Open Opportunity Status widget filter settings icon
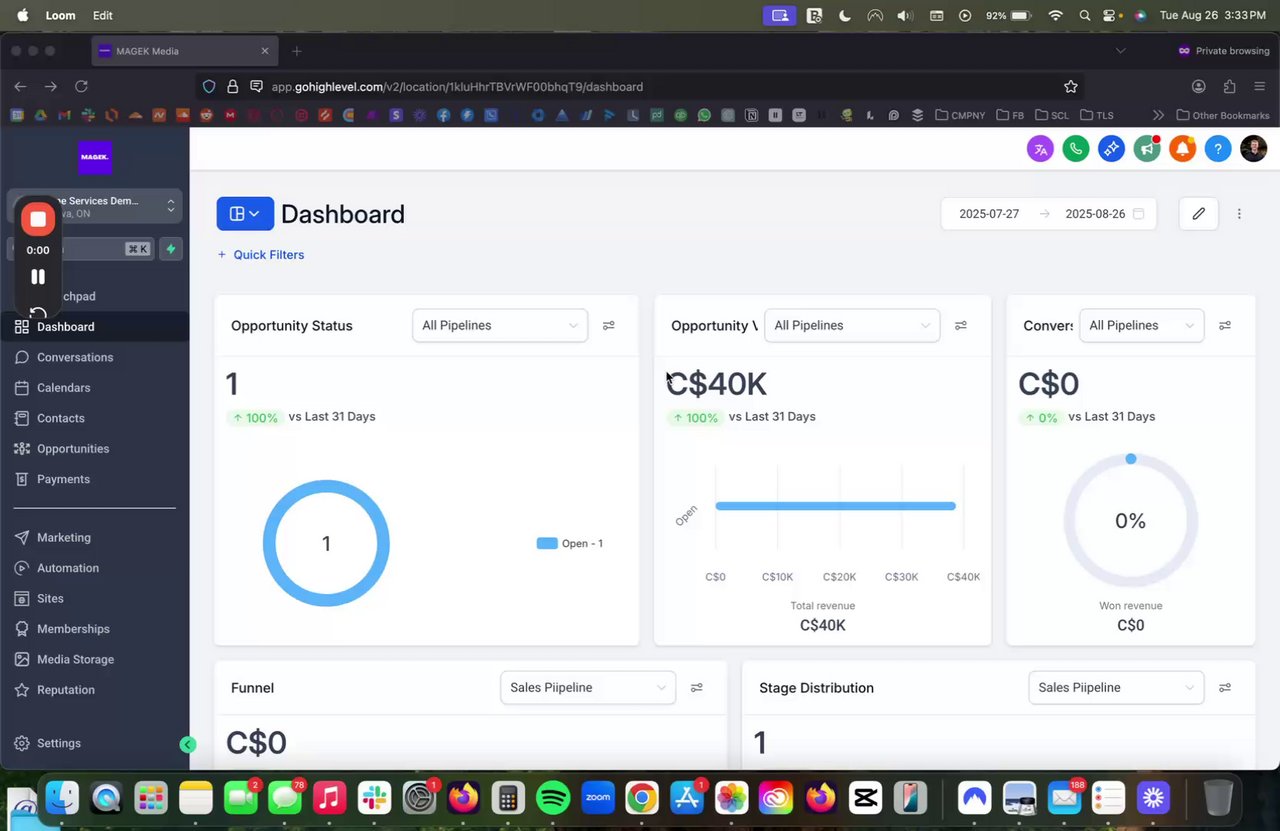Viewport: 1280px width, 831px height. click(608, 325)
